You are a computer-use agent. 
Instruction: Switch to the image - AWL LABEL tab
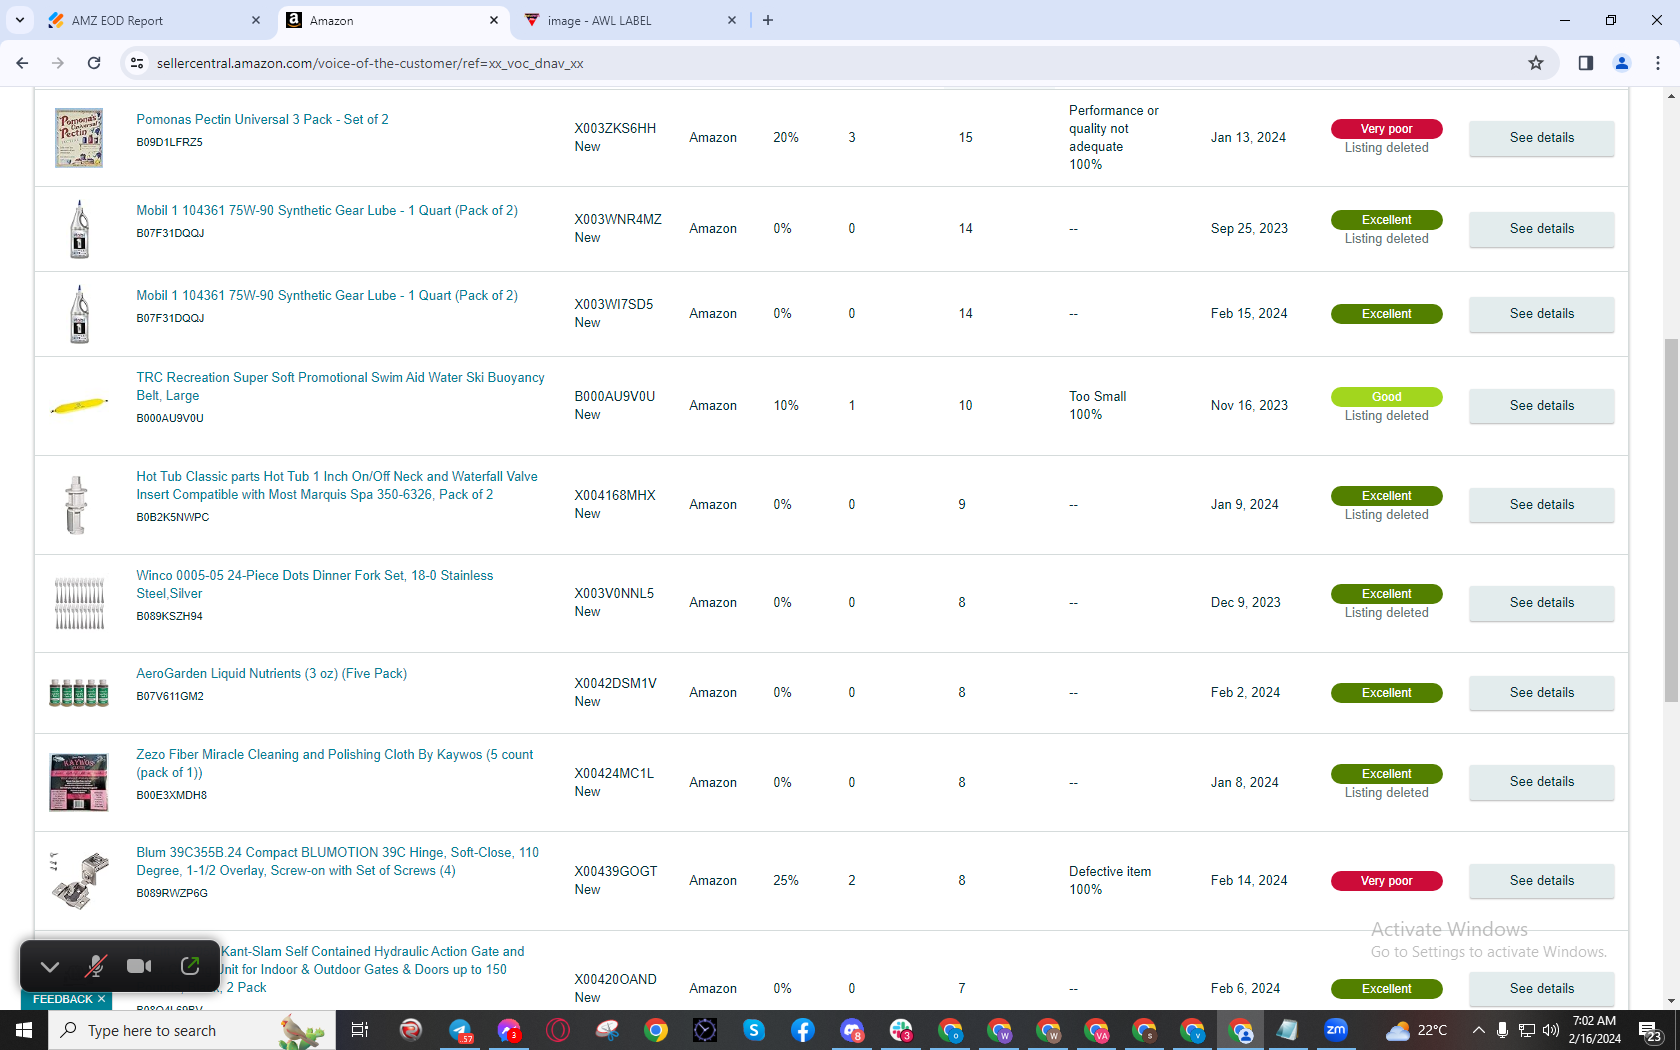click(x=630, y=20)
